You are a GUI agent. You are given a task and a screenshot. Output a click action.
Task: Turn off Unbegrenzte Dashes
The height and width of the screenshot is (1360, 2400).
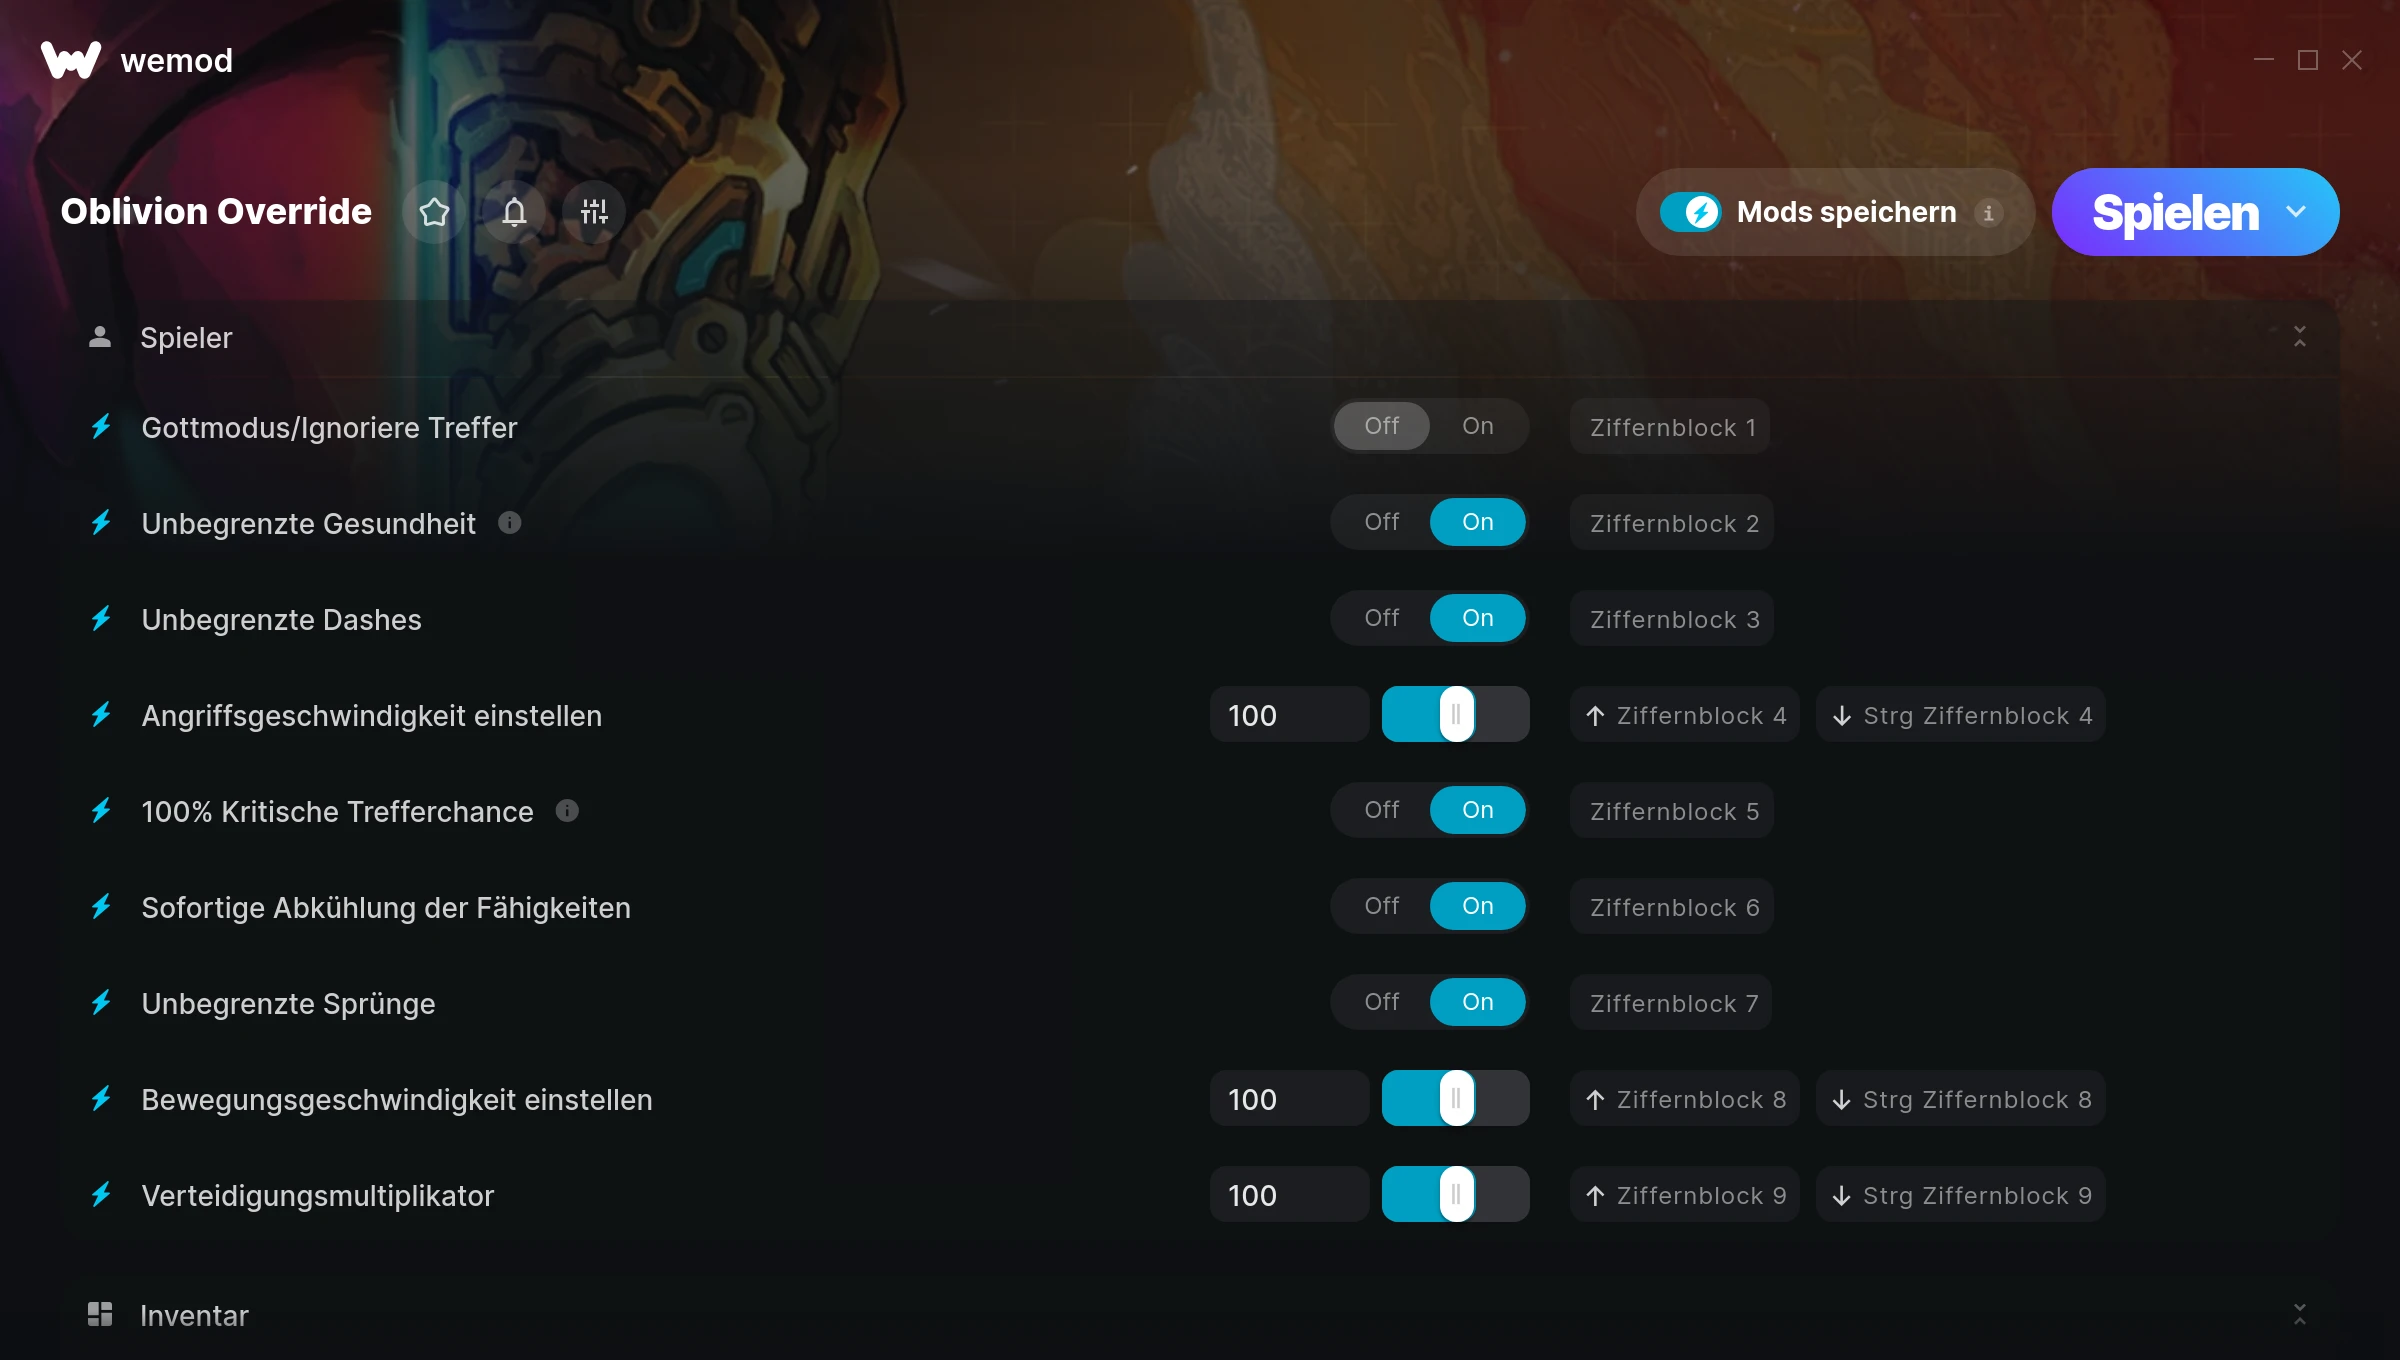click(x=1382, y=618)
